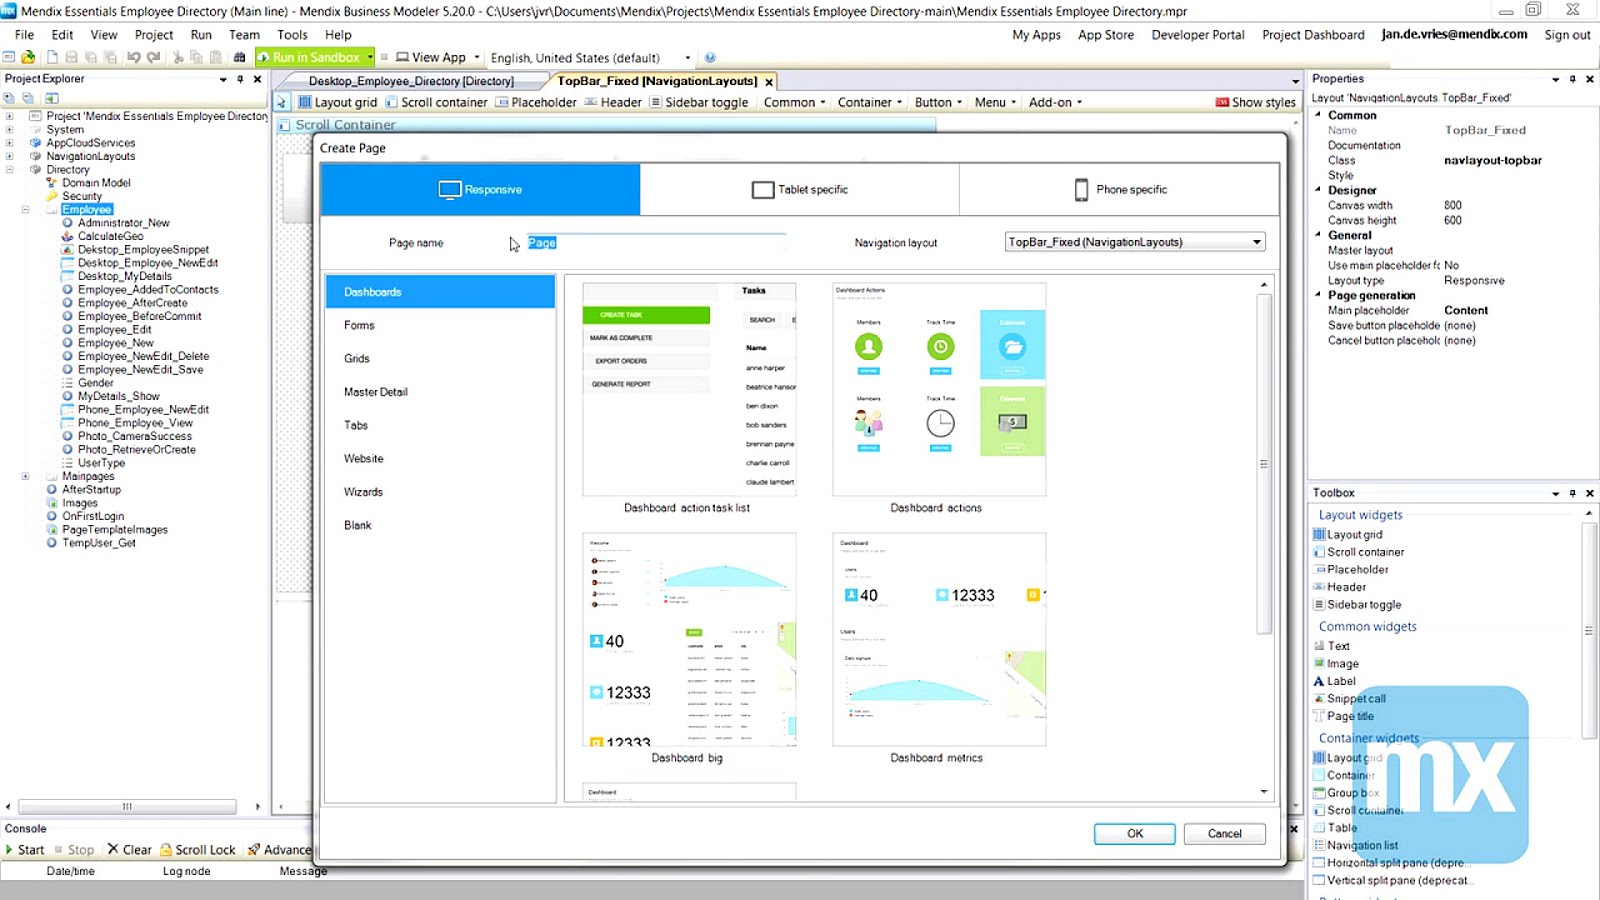Click the Start button in Console
1600x900 pixels.
25,850
